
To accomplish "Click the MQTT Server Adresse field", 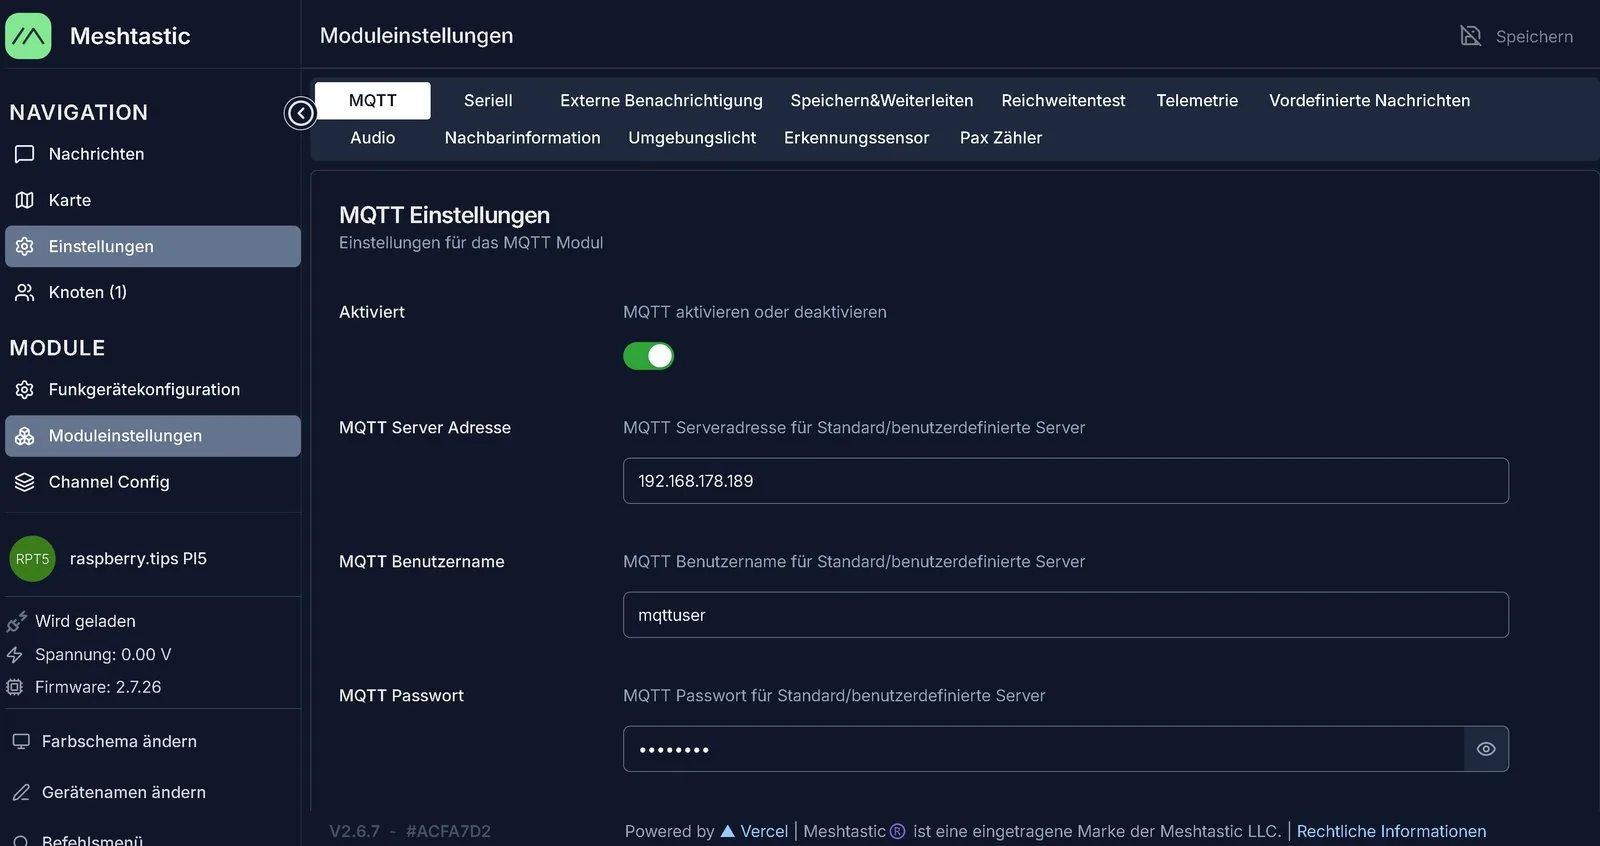I will point(1066,481).
